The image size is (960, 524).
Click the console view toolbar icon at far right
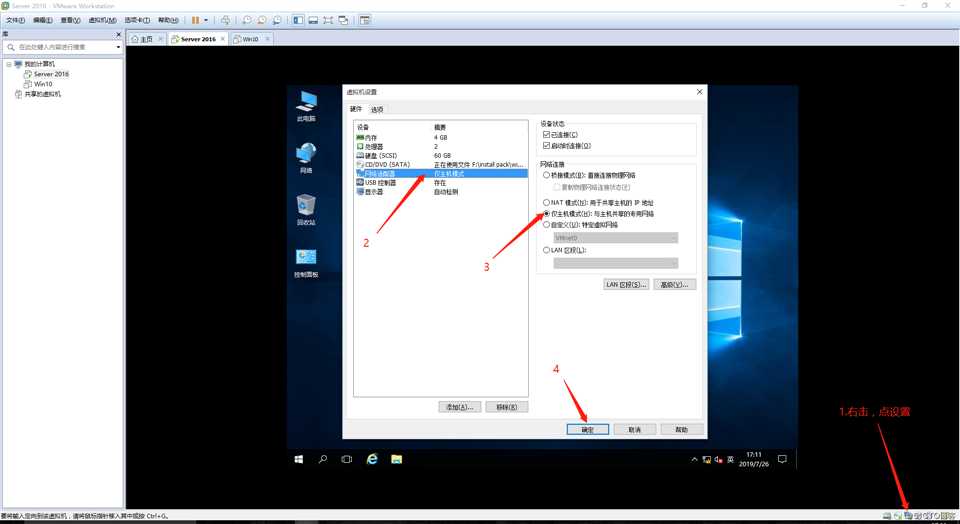click(x=365, y=20)
